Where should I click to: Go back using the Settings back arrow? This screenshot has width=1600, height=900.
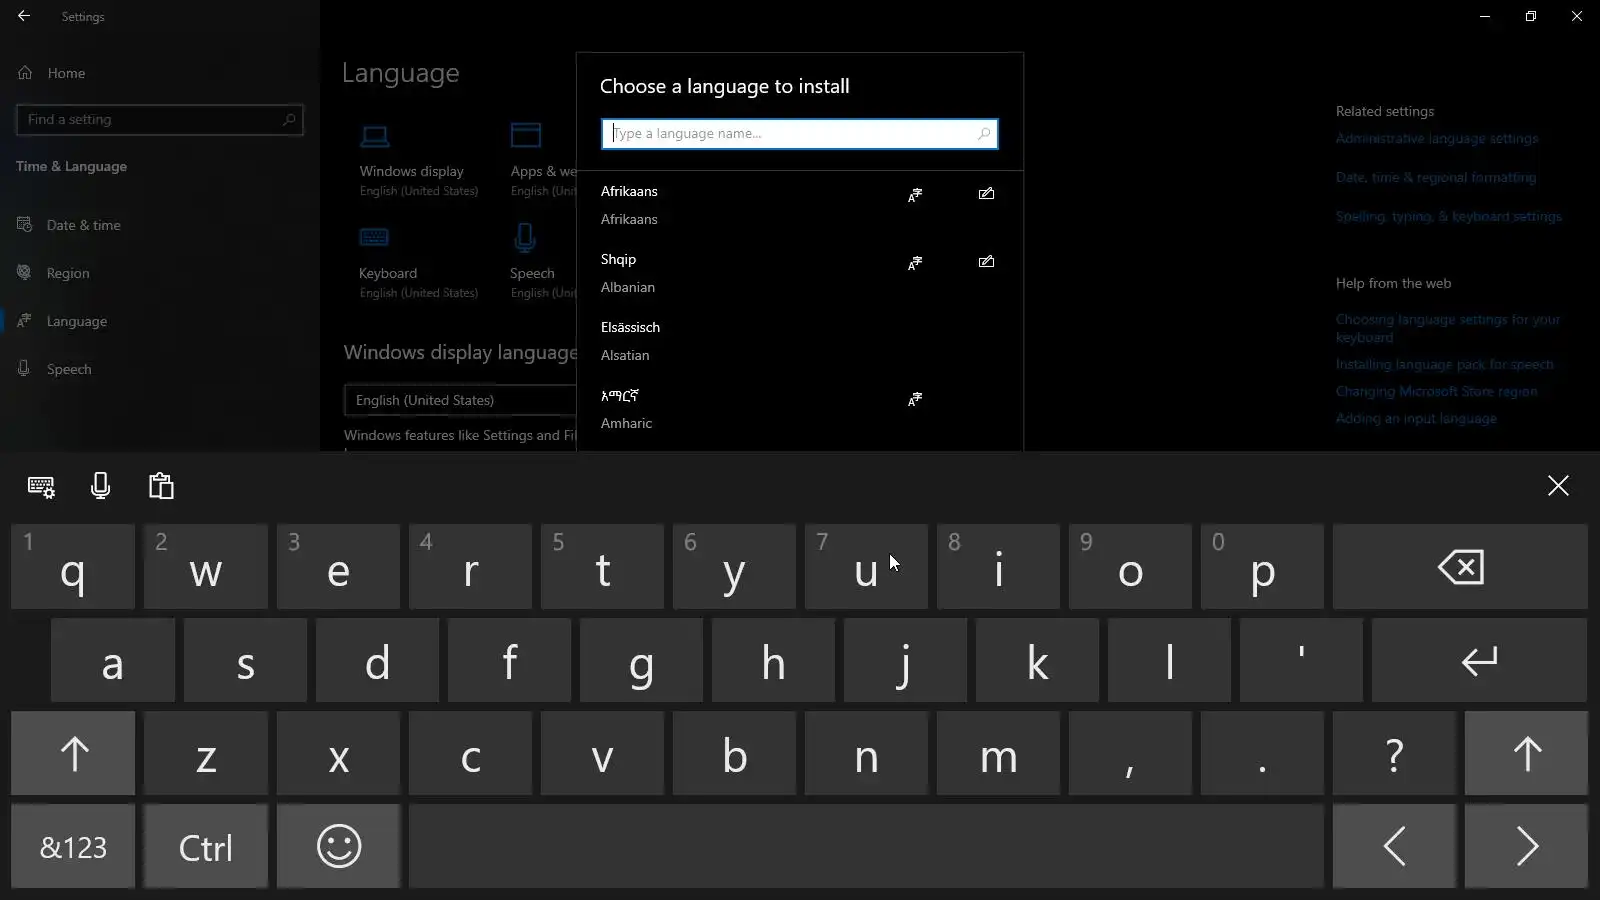point(24,16)
